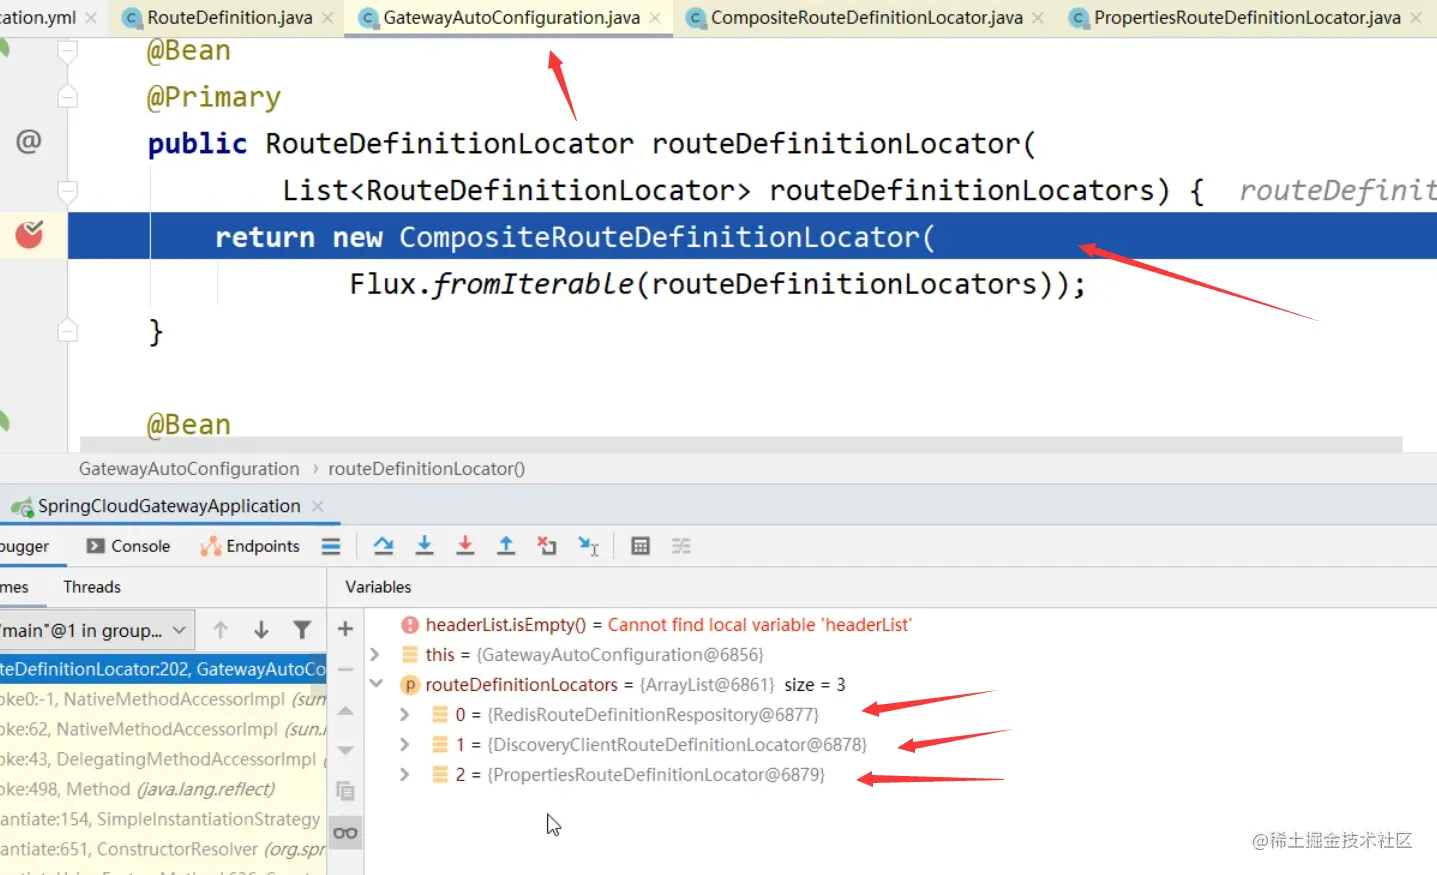
Task: Select invoke:62 NativeMethodAccessorImpl frame
Action: [x=163, y=729]
